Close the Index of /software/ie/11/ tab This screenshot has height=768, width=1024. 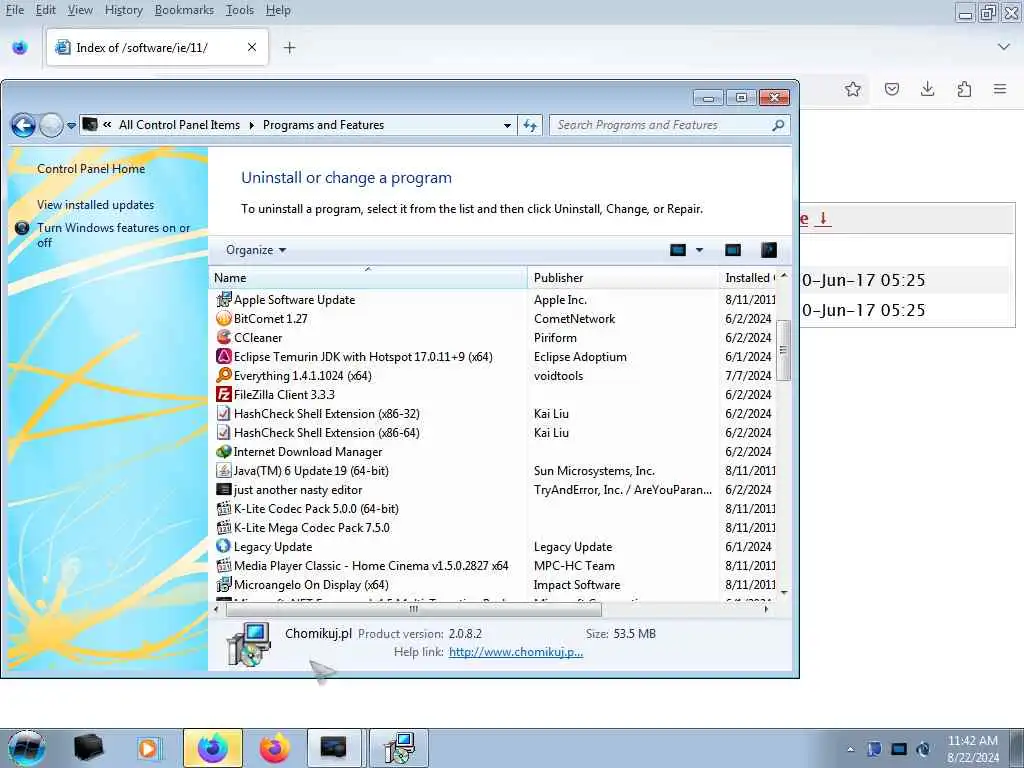pos(251,47)
